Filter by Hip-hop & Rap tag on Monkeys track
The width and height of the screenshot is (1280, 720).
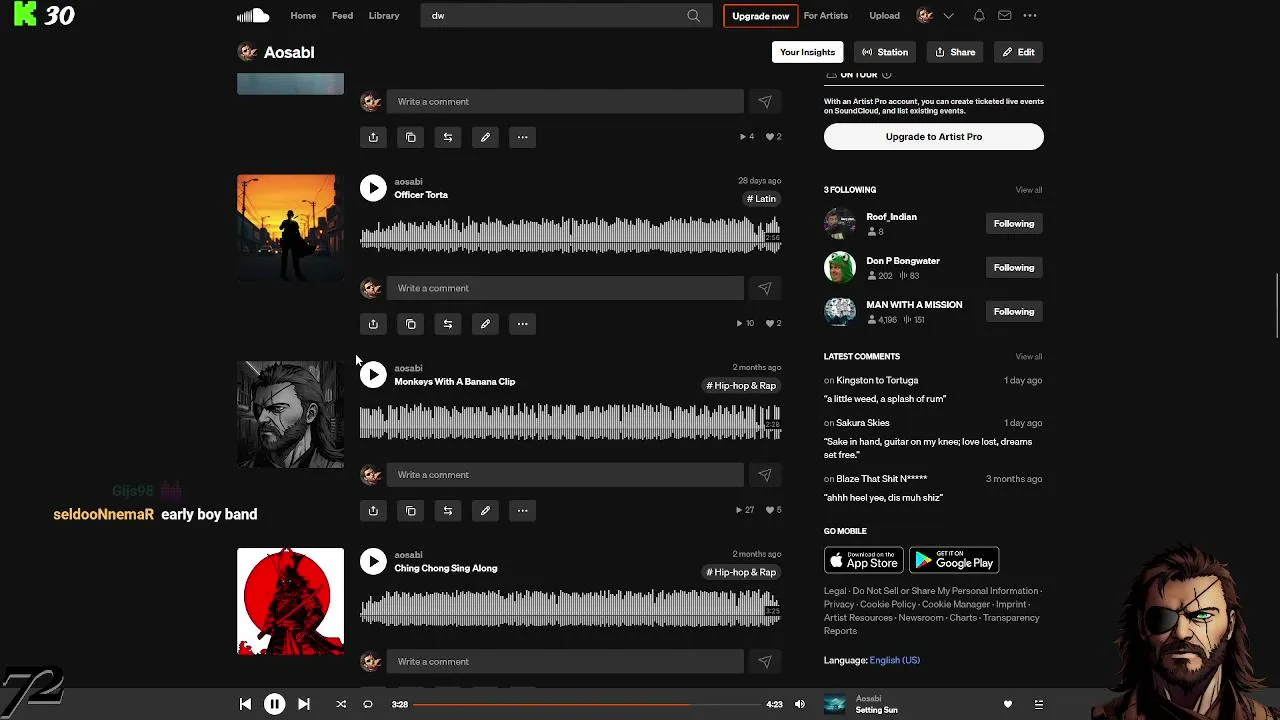(741, 386)
